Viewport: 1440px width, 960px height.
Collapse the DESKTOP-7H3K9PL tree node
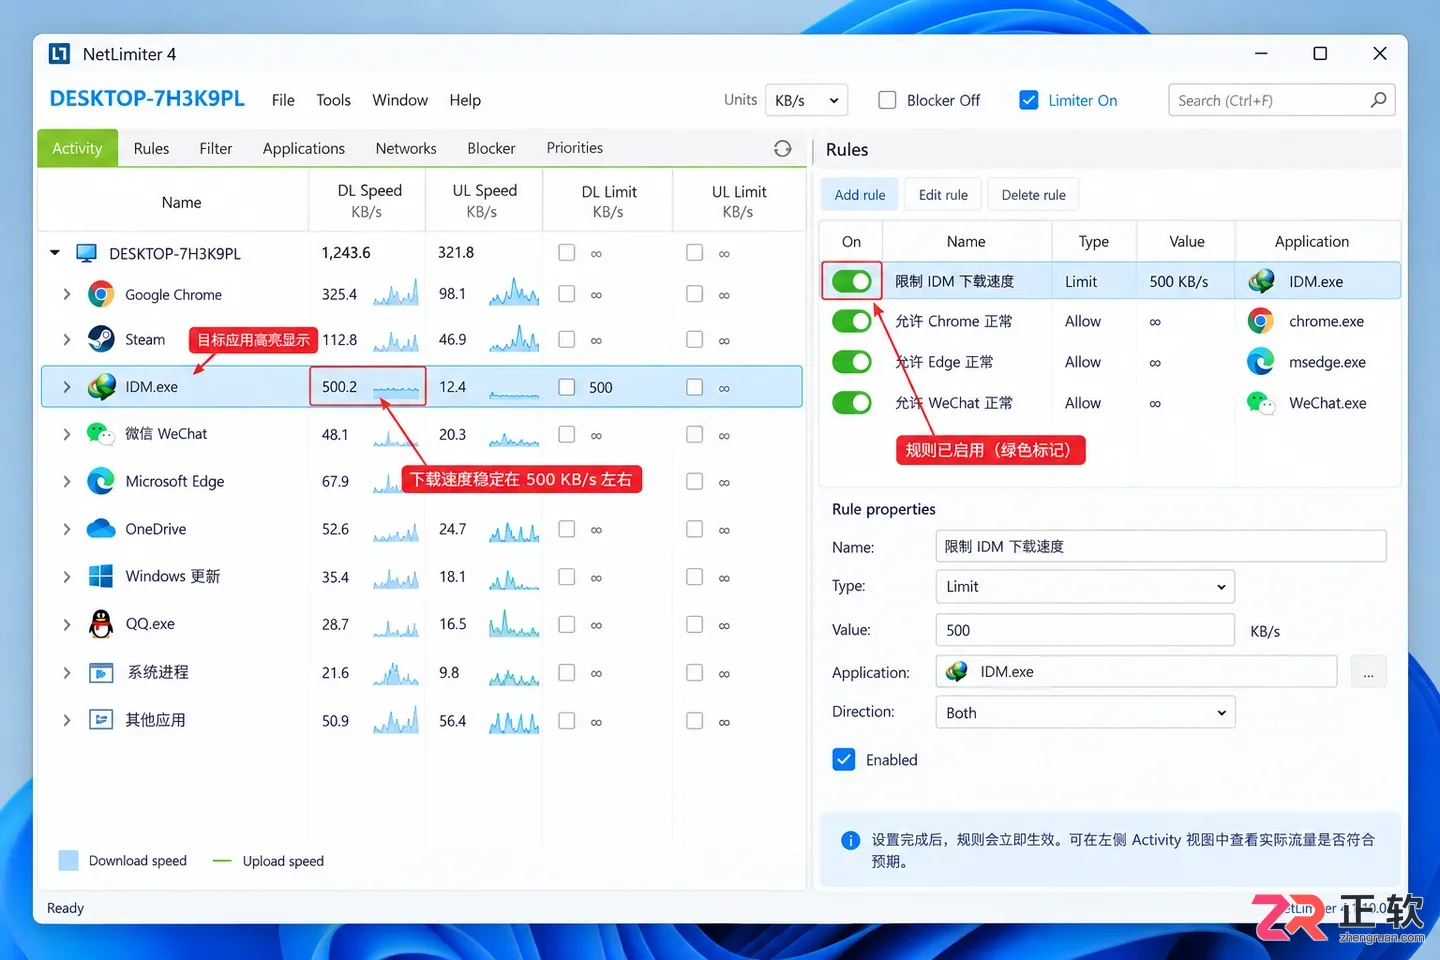(x=55, y=253)
